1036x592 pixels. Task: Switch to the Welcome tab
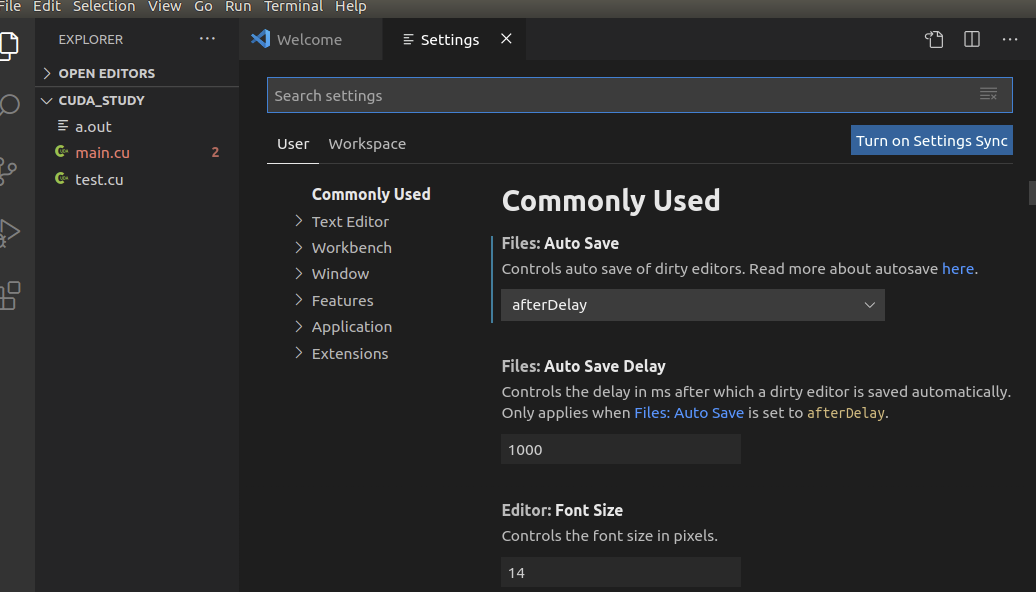310,39
